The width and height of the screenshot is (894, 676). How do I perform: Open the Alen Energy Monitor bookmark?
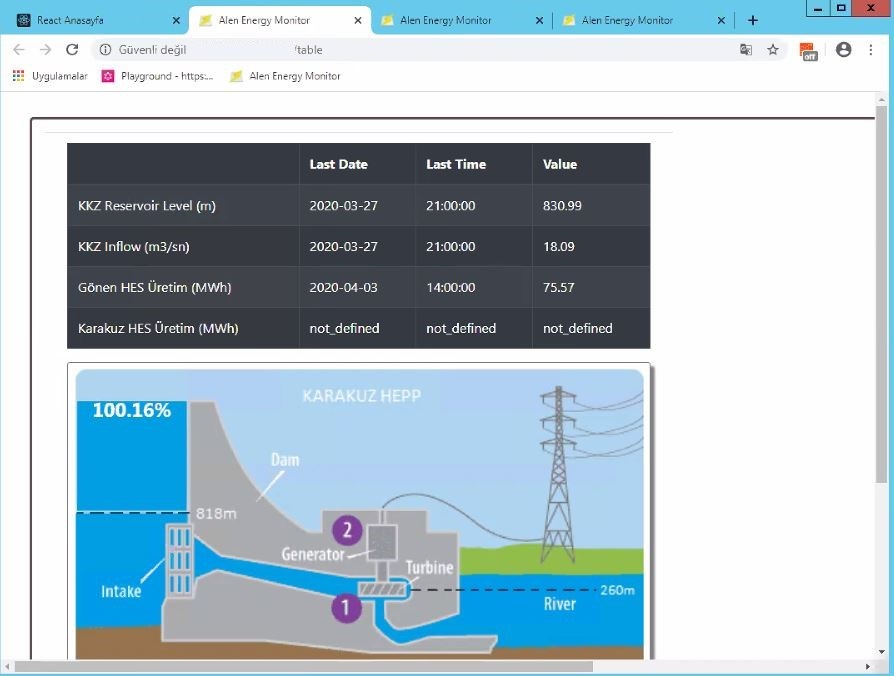point(285,76)
